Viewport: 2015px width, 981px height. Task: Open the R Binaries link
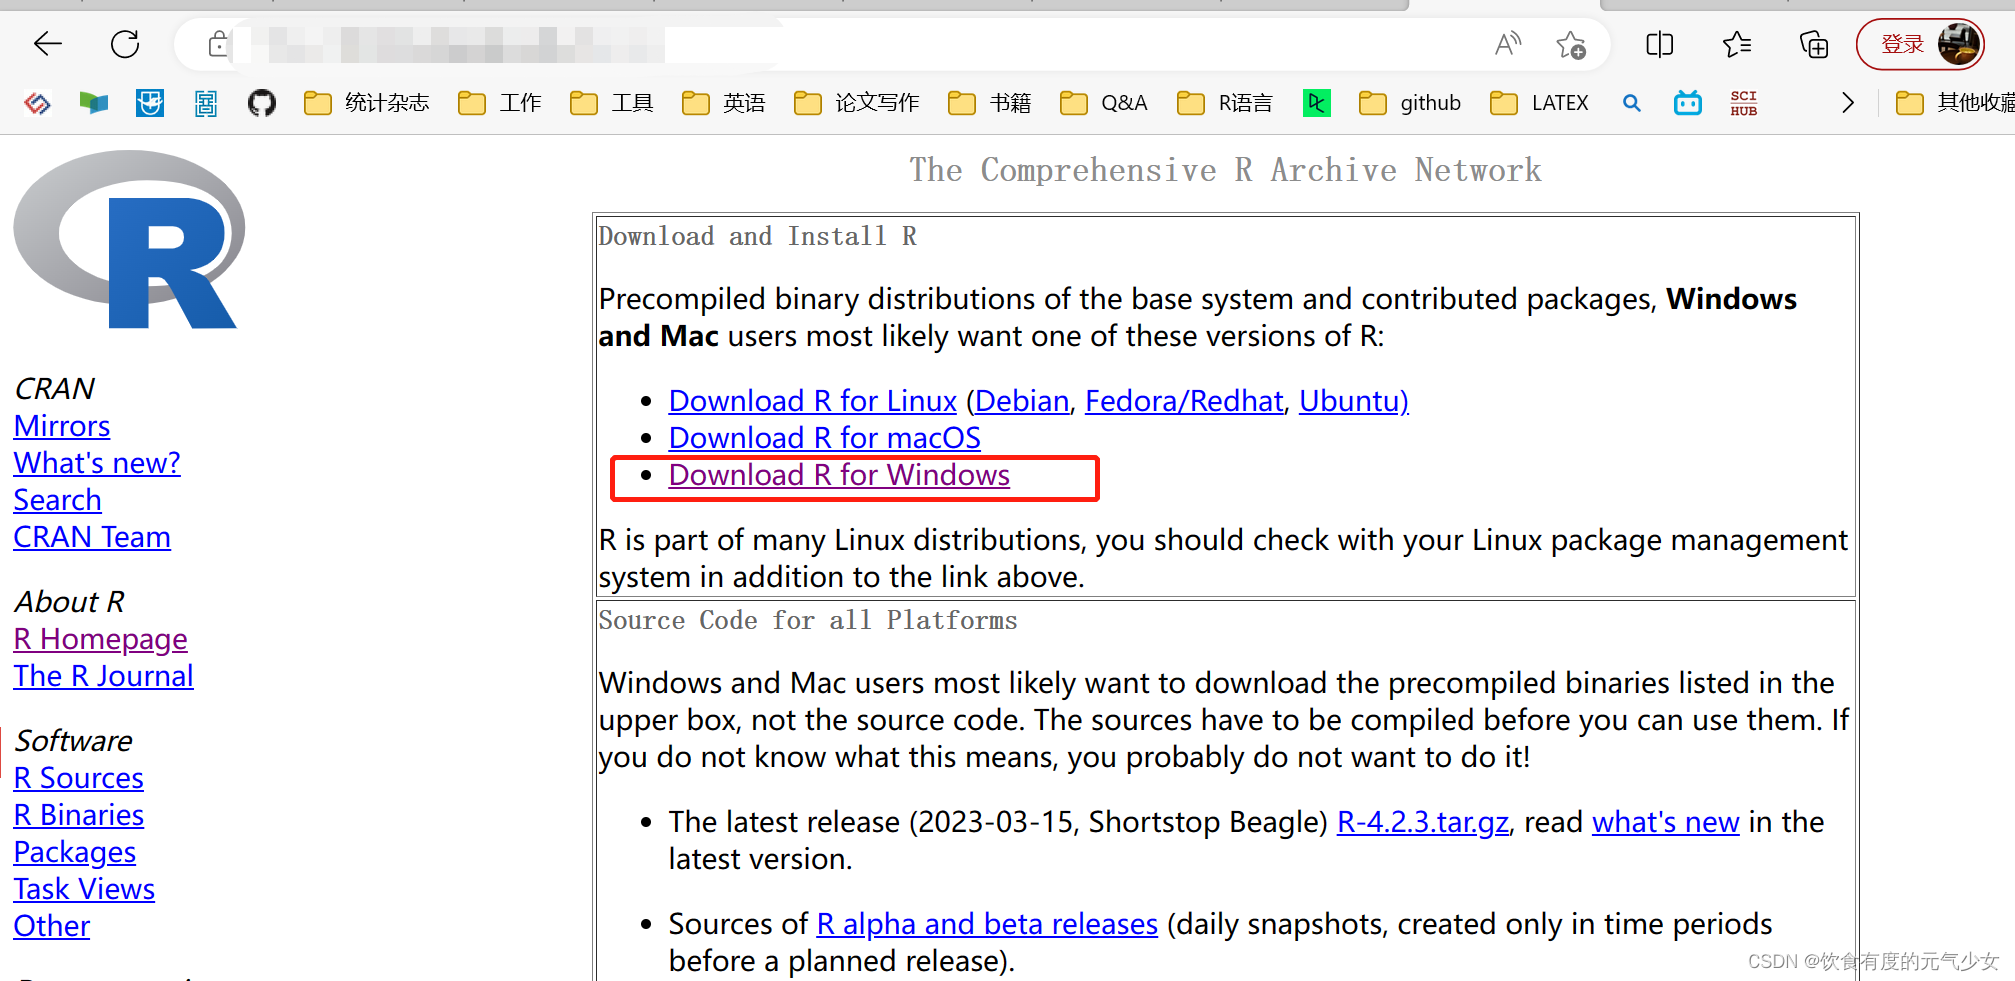tap(79, 815)
